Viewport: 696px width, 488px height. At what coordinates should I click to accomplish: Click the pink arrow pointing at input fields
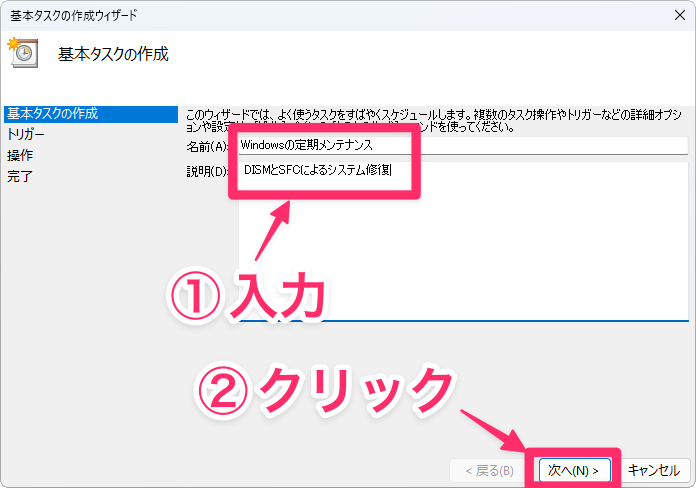point(273,232)
